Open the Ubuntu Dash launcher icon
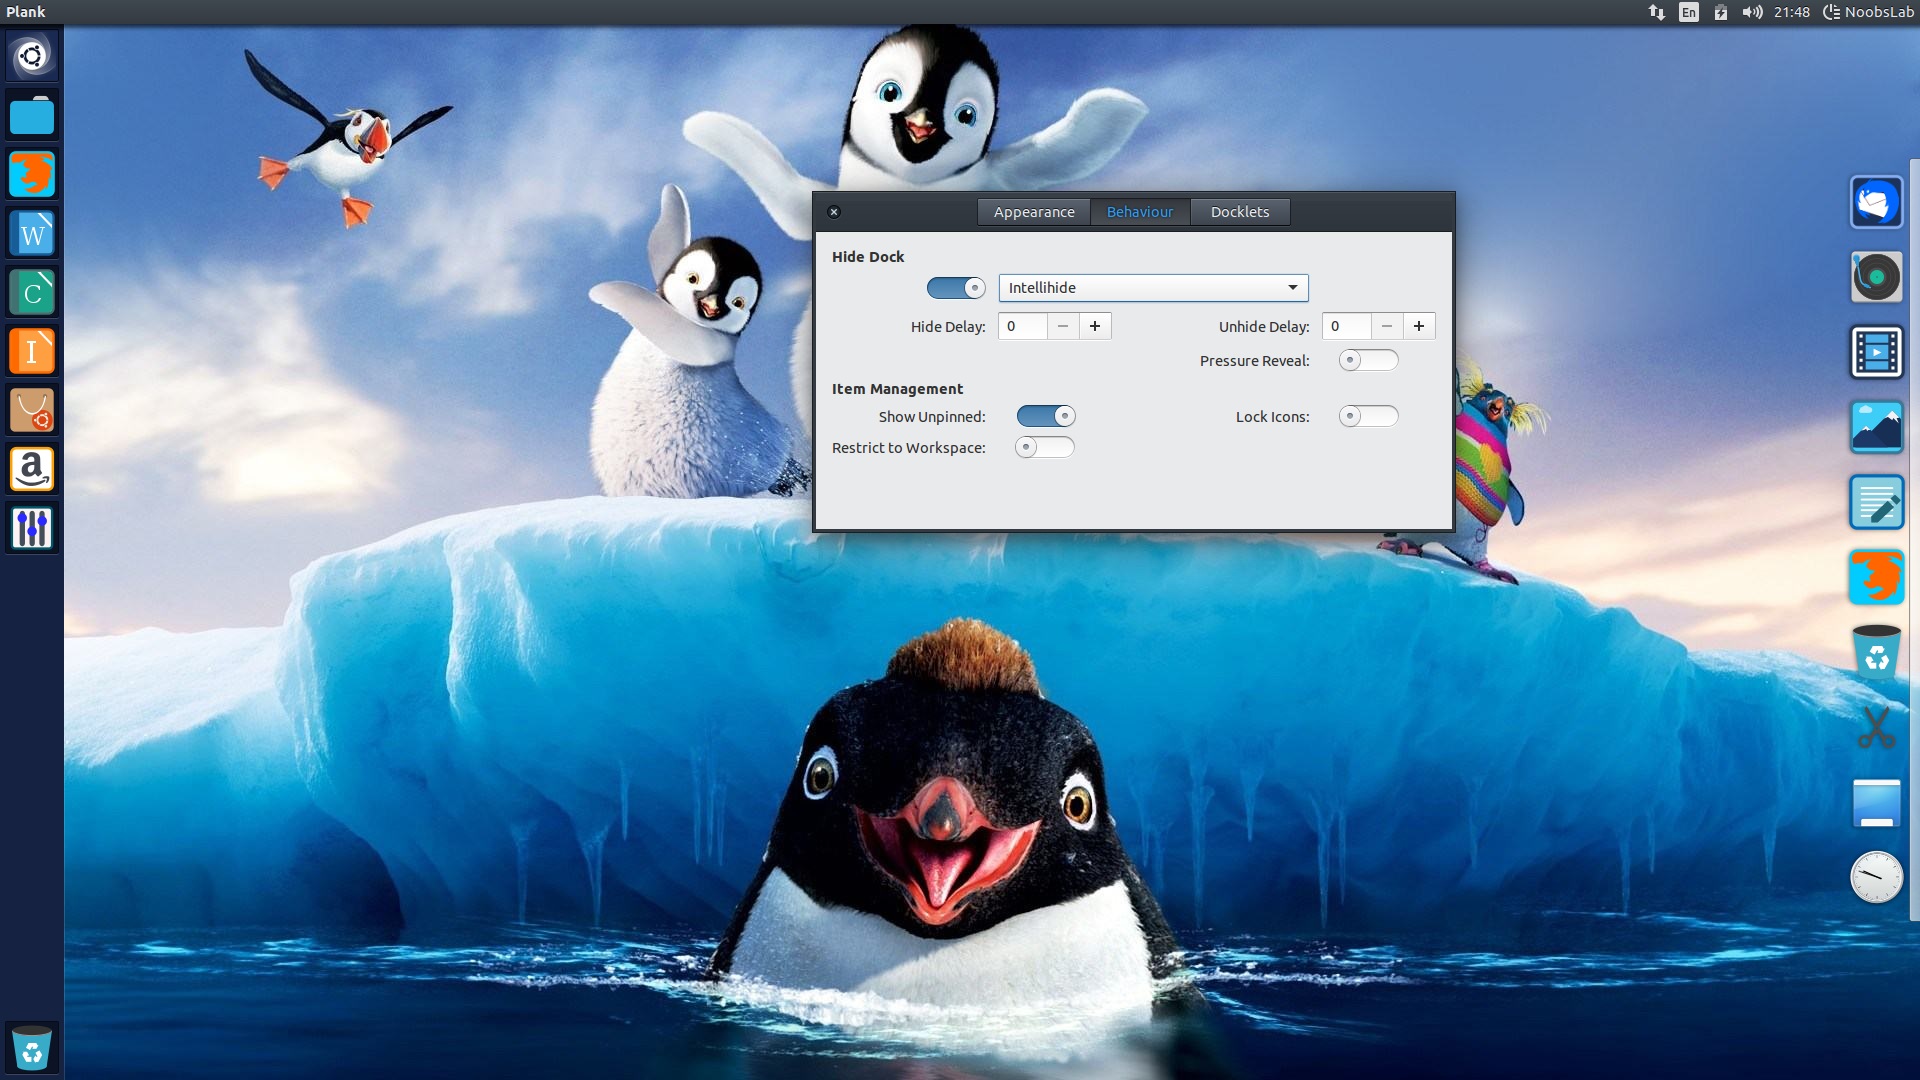Image resolution: width=1920 pixels, height=1080 pixels. point(32,56)
